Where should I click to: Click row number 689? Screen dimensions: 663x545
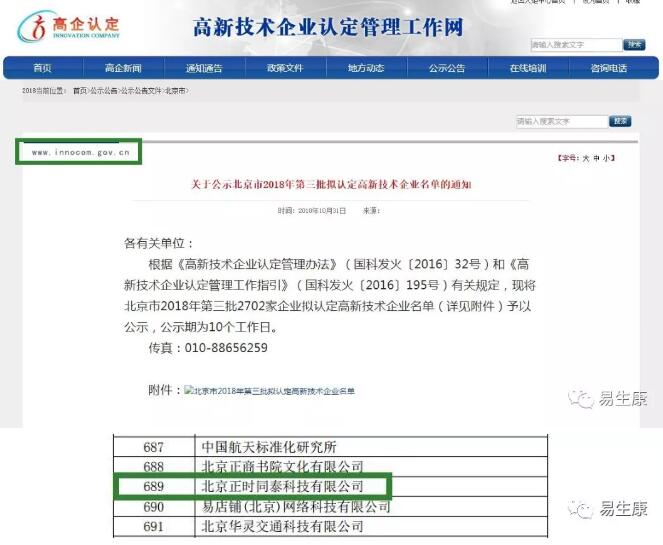(x=153, y=487)
